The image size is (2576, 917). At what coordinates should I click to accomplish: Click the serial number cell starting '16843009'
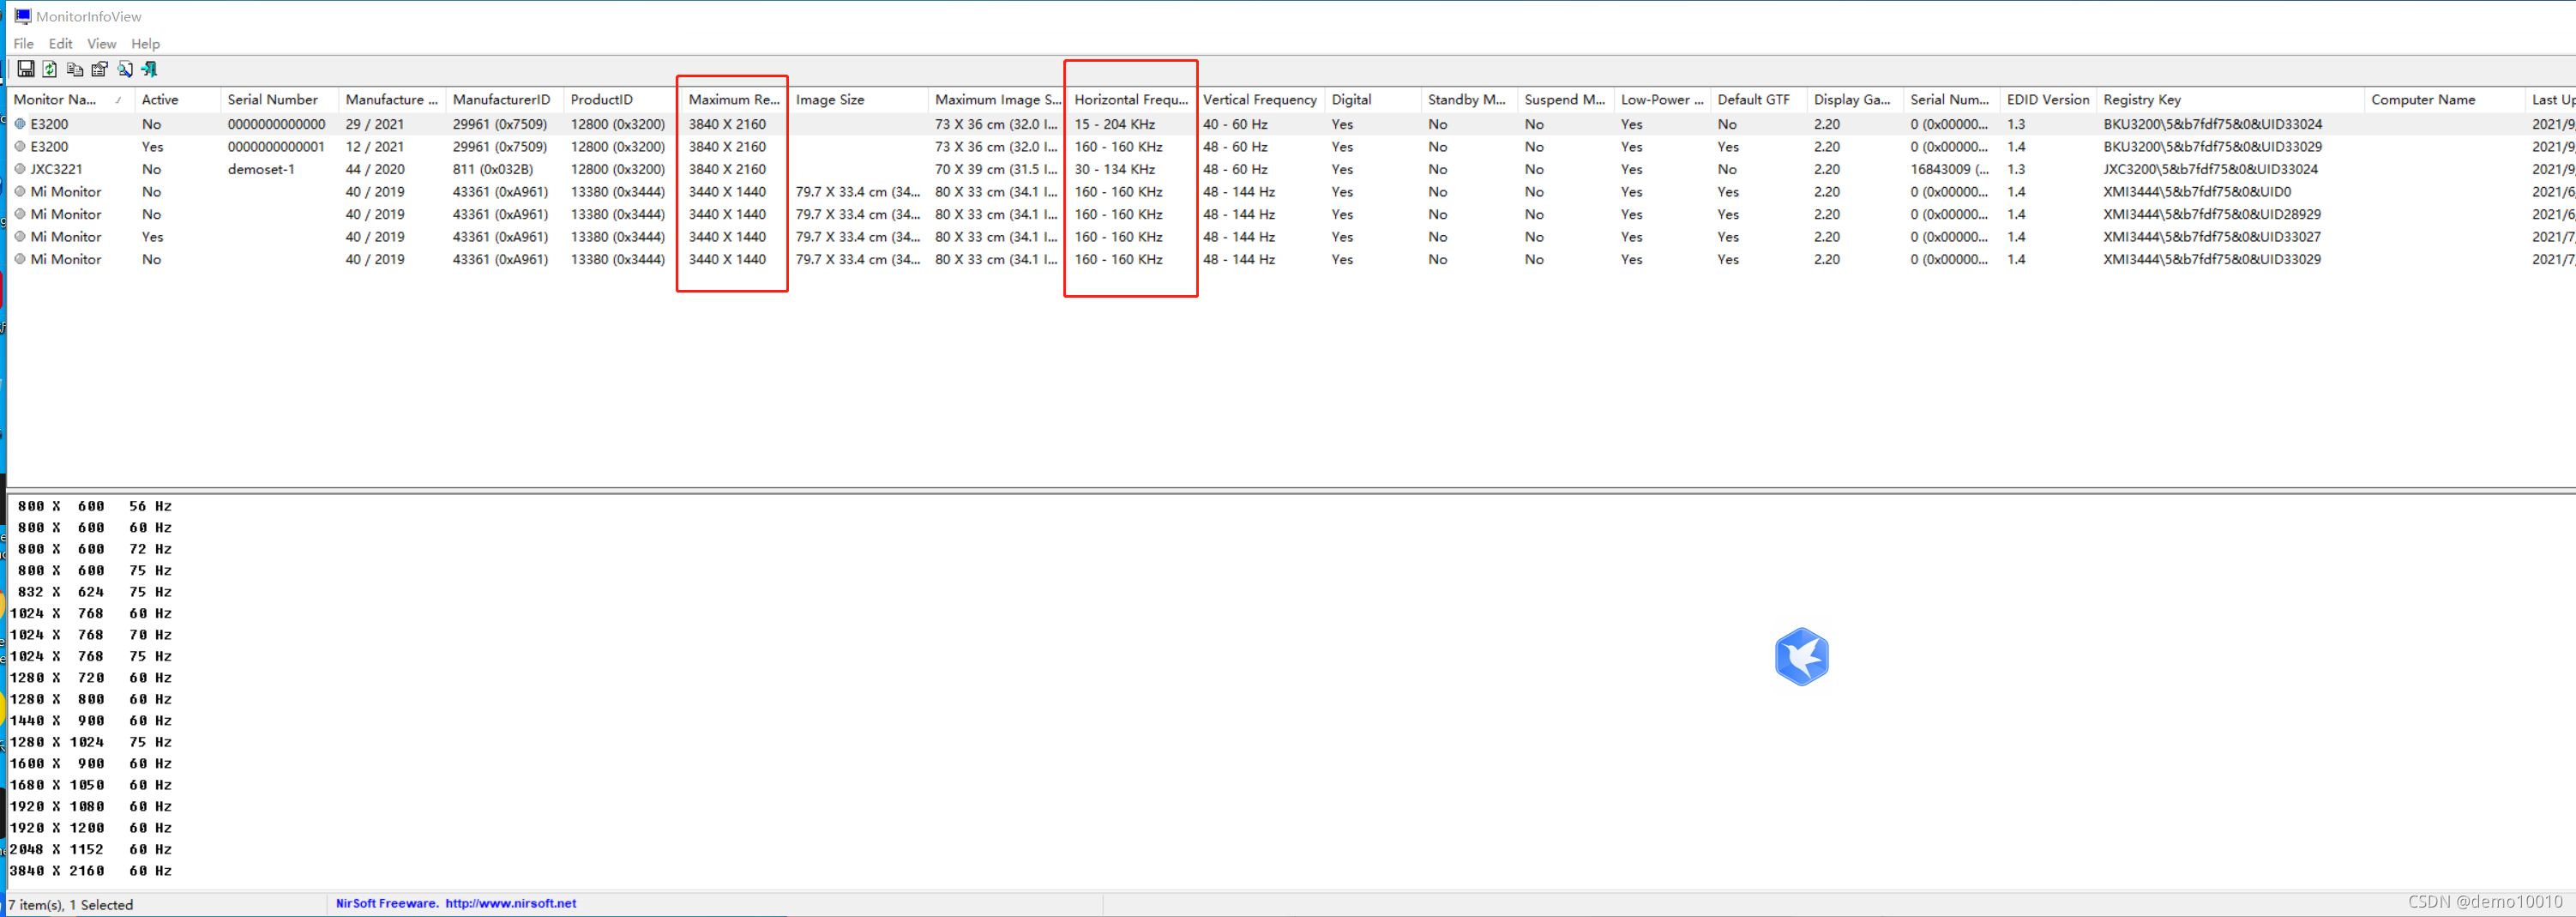click(1949, 169)
